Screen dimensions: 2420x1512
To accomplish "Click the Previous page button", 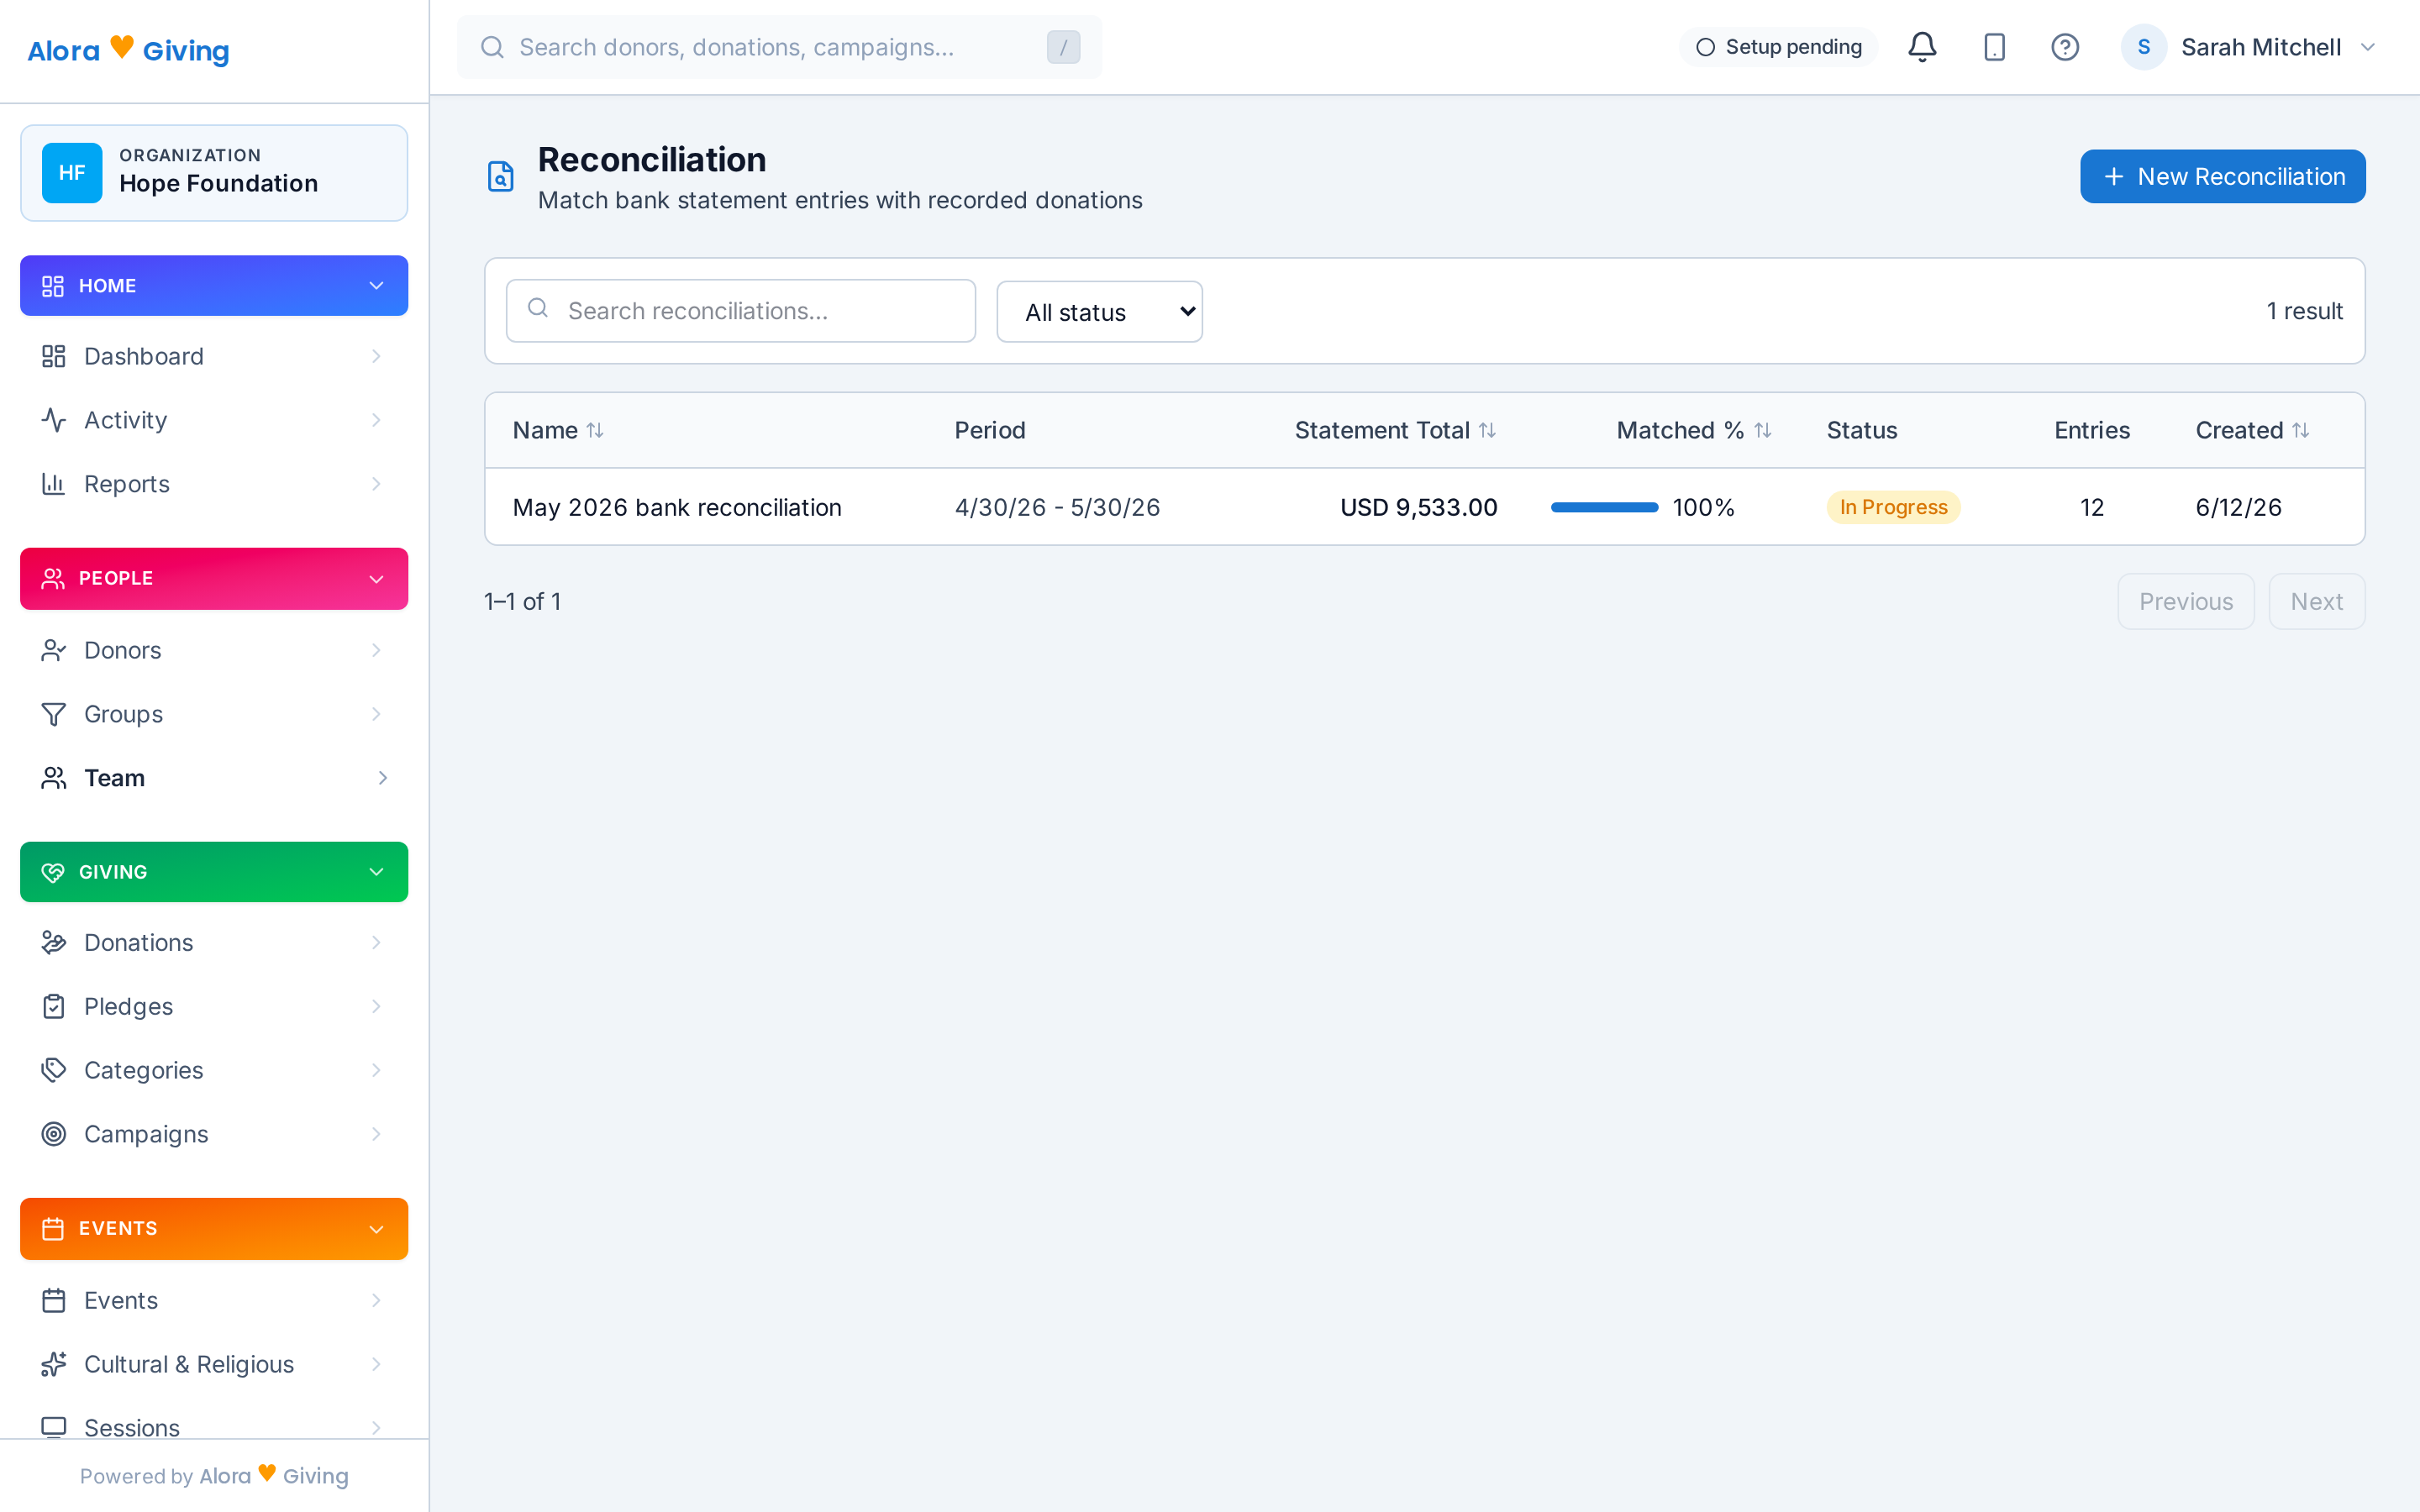I will 2185,601.
